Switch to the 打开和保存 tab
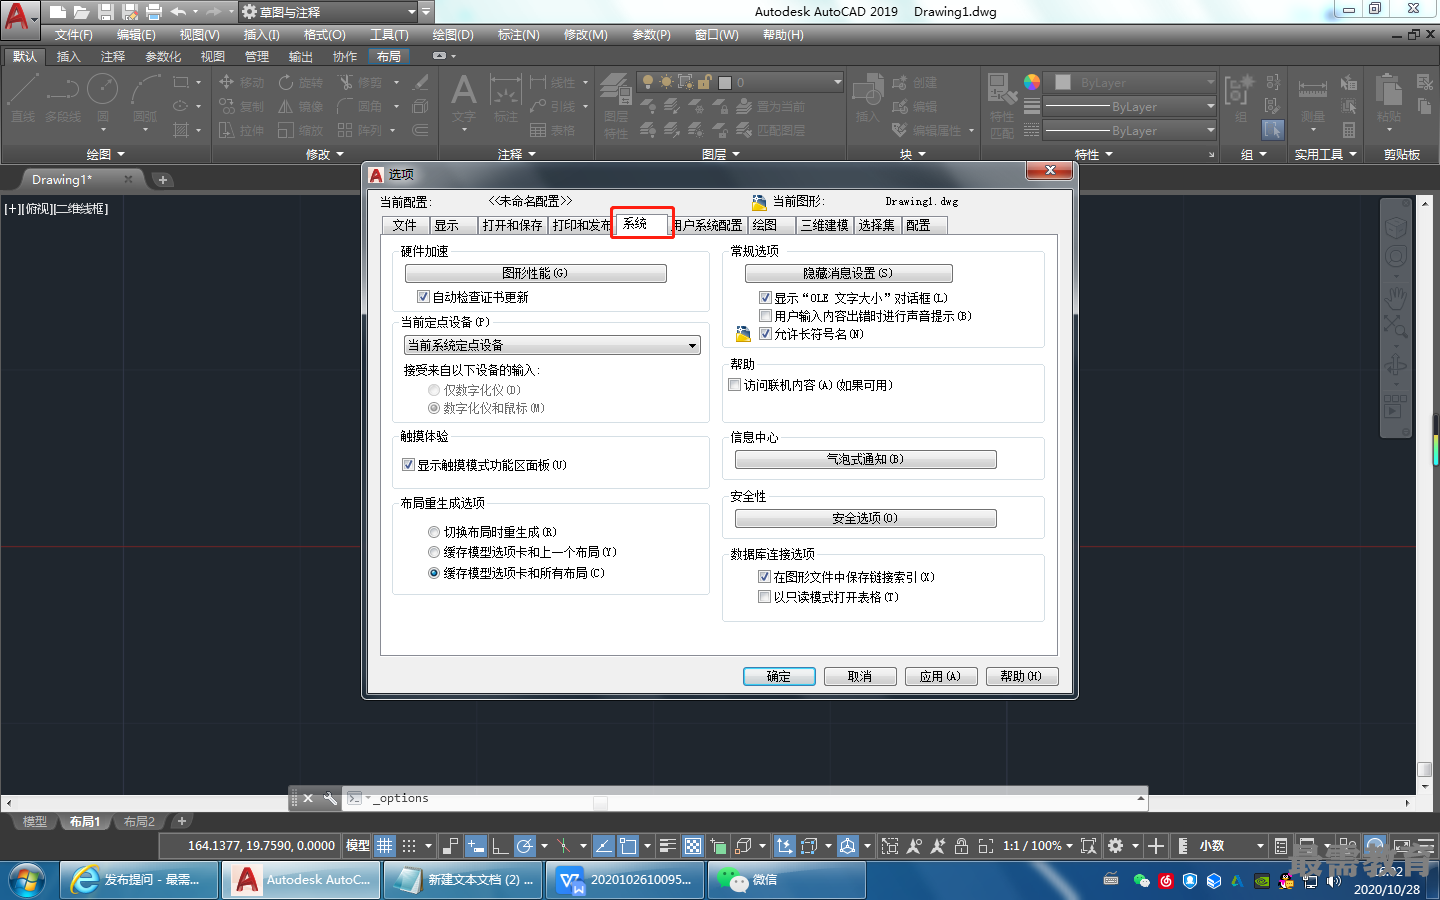Image resolution: width=1440 pixels, height=900 pixels. point(512,225)
